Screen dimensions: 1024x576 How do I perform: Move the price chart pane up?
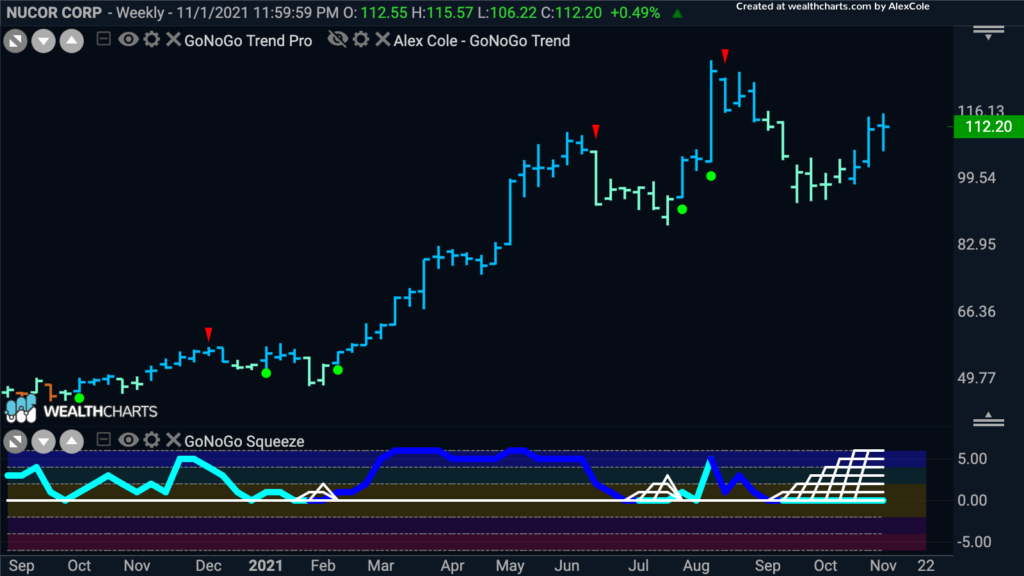[72, 41]
